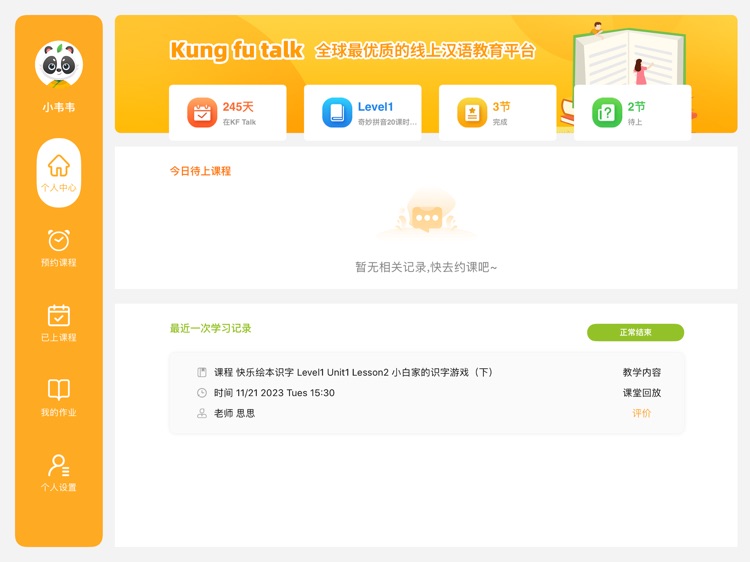Open 个人中心 home icon in sidebar
This screenshot has width=750, height=562.
coord(59,165)
